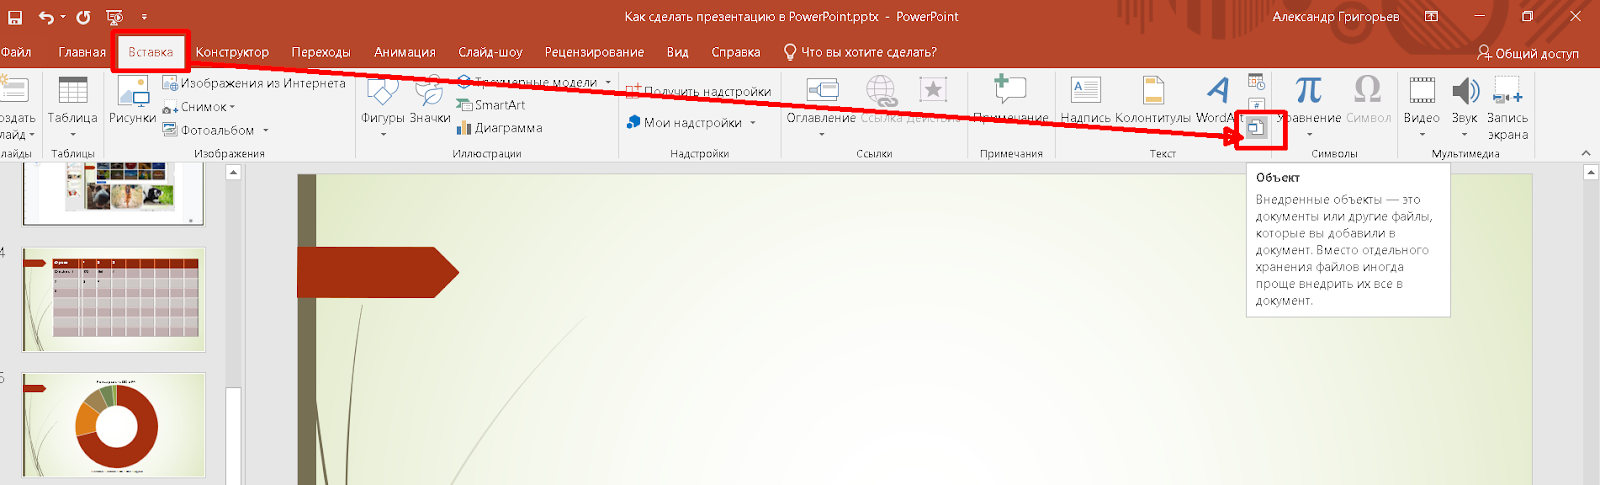
Task: Switch to the Конструктор tab
Action: coord(232,52)
